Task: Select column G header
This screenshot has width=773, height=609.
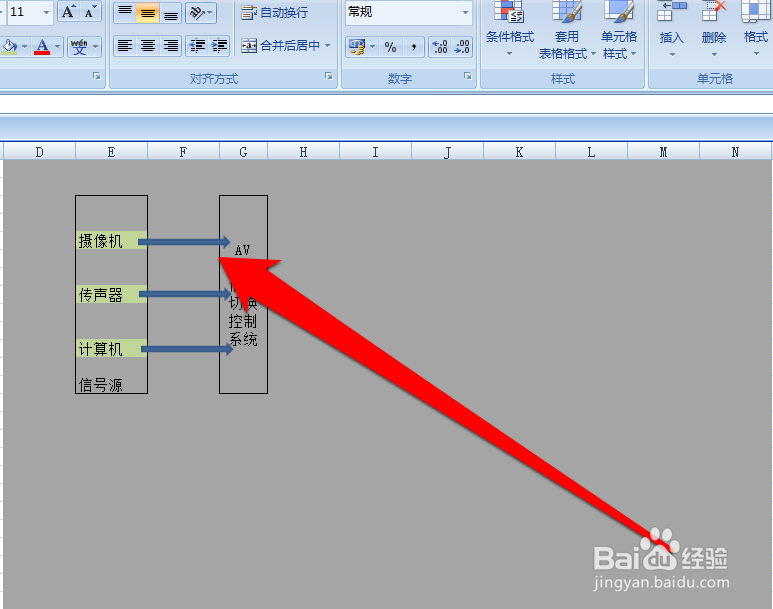Action: (x=244, y=152)
